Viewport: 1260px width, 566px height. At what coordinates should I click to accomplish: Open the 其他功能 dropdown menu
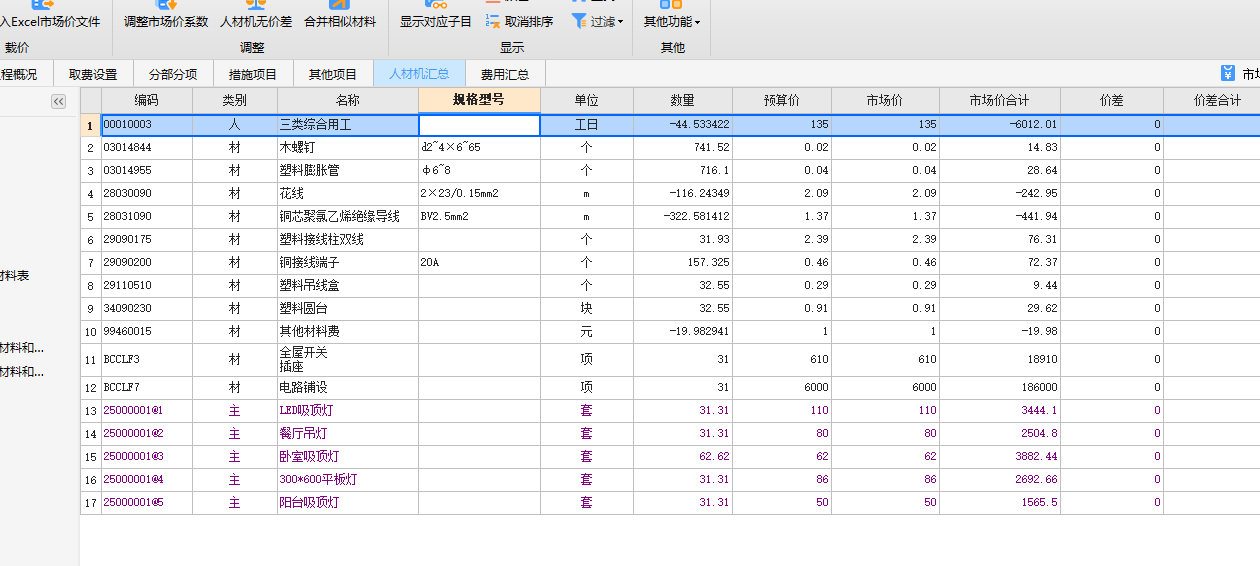671,15
